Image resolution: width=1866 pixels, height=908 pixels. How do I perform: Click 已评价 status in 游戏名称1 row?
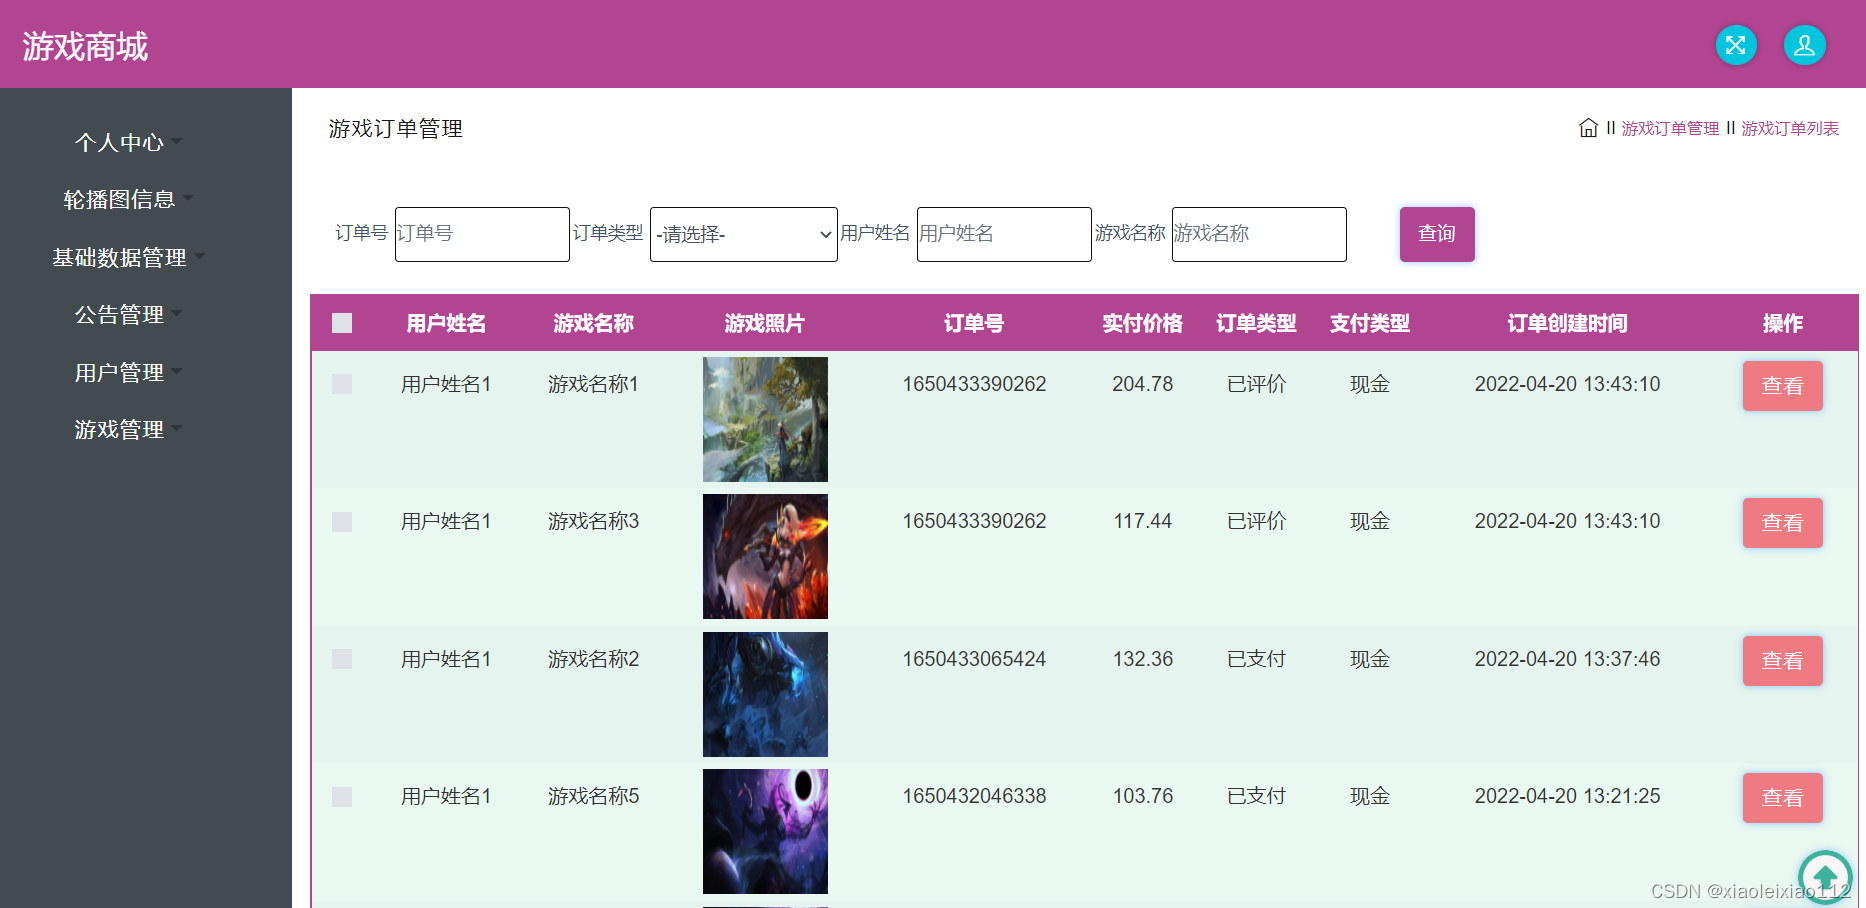tap(1256, 384)
